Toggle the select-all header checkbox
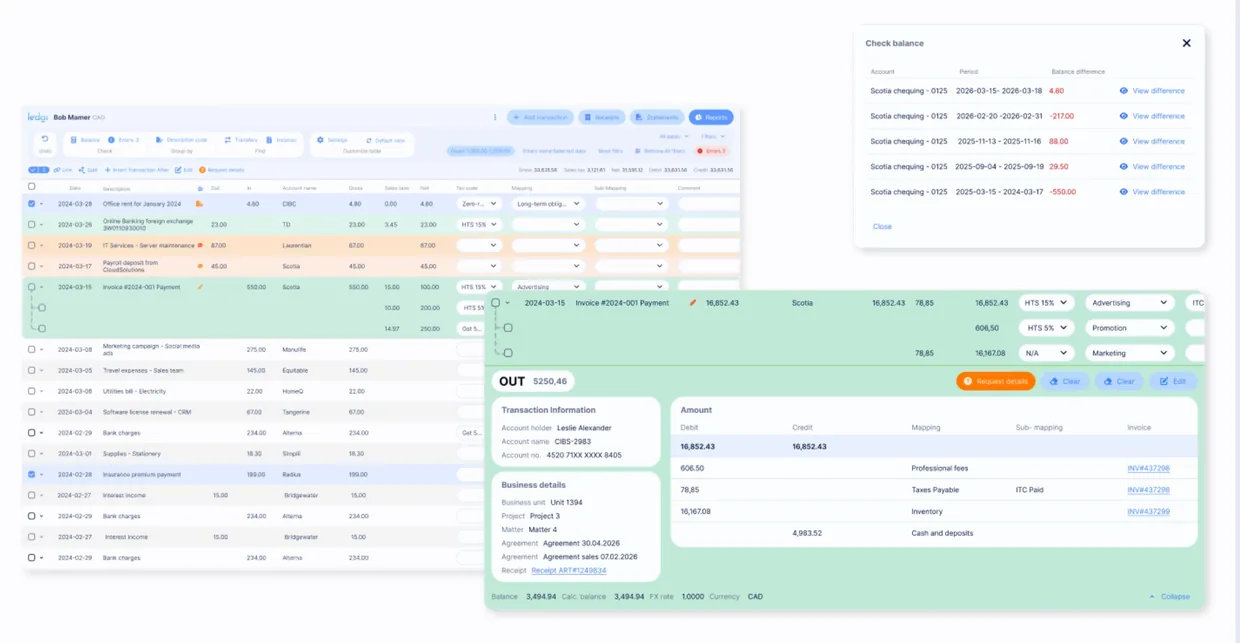The width and height of the screenshot is (1240, 643). point(31,187)
